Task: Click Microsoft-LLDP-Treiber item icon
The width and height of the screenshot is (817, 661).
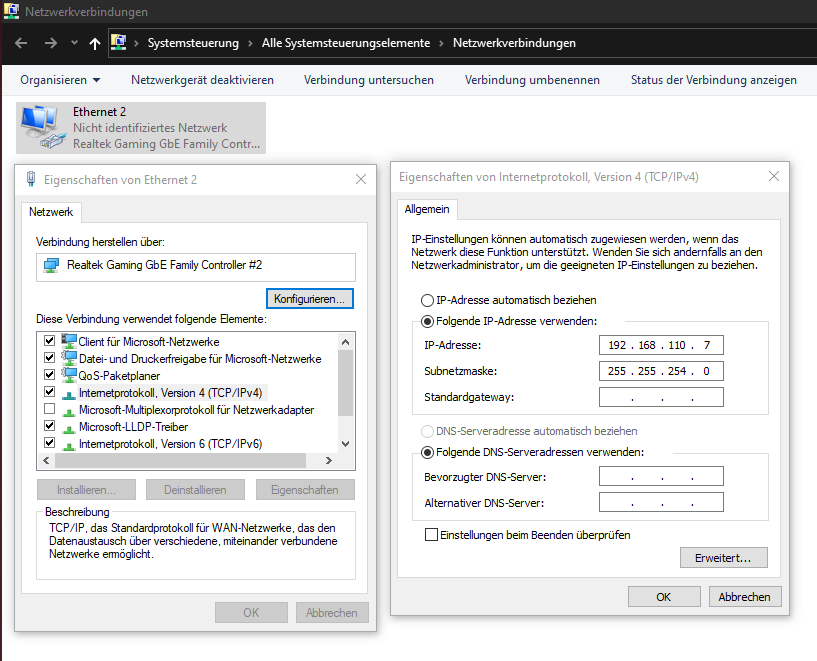Action: (x=69, y=429)
